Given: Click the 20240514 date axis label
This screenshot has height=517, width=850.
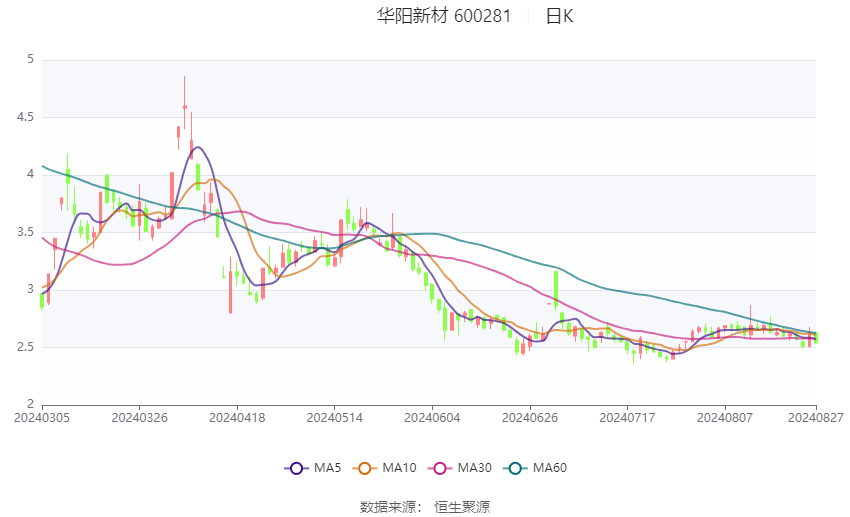Looking at the screenshot, I should tap(334, 418).
